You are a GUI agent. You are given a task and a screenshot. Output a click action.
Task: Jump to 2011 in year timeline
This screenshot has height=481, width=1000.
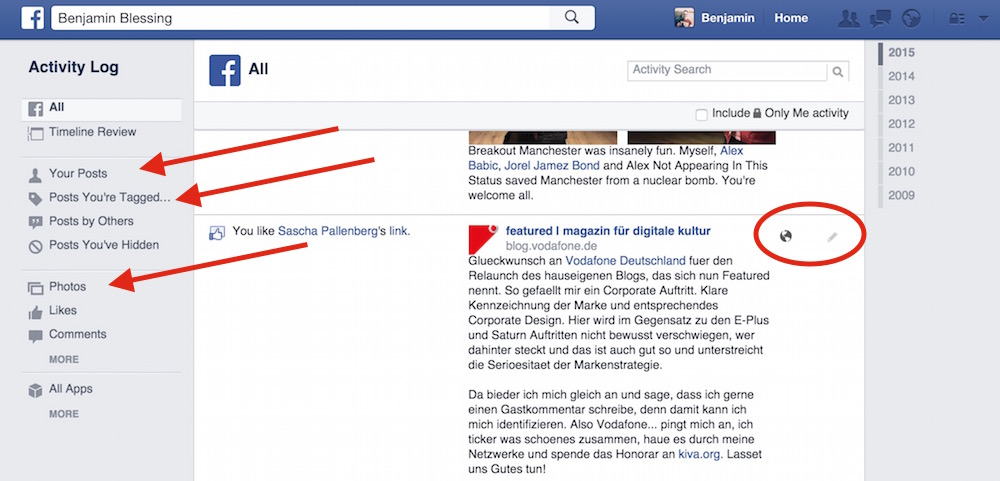tap(901, 148)
